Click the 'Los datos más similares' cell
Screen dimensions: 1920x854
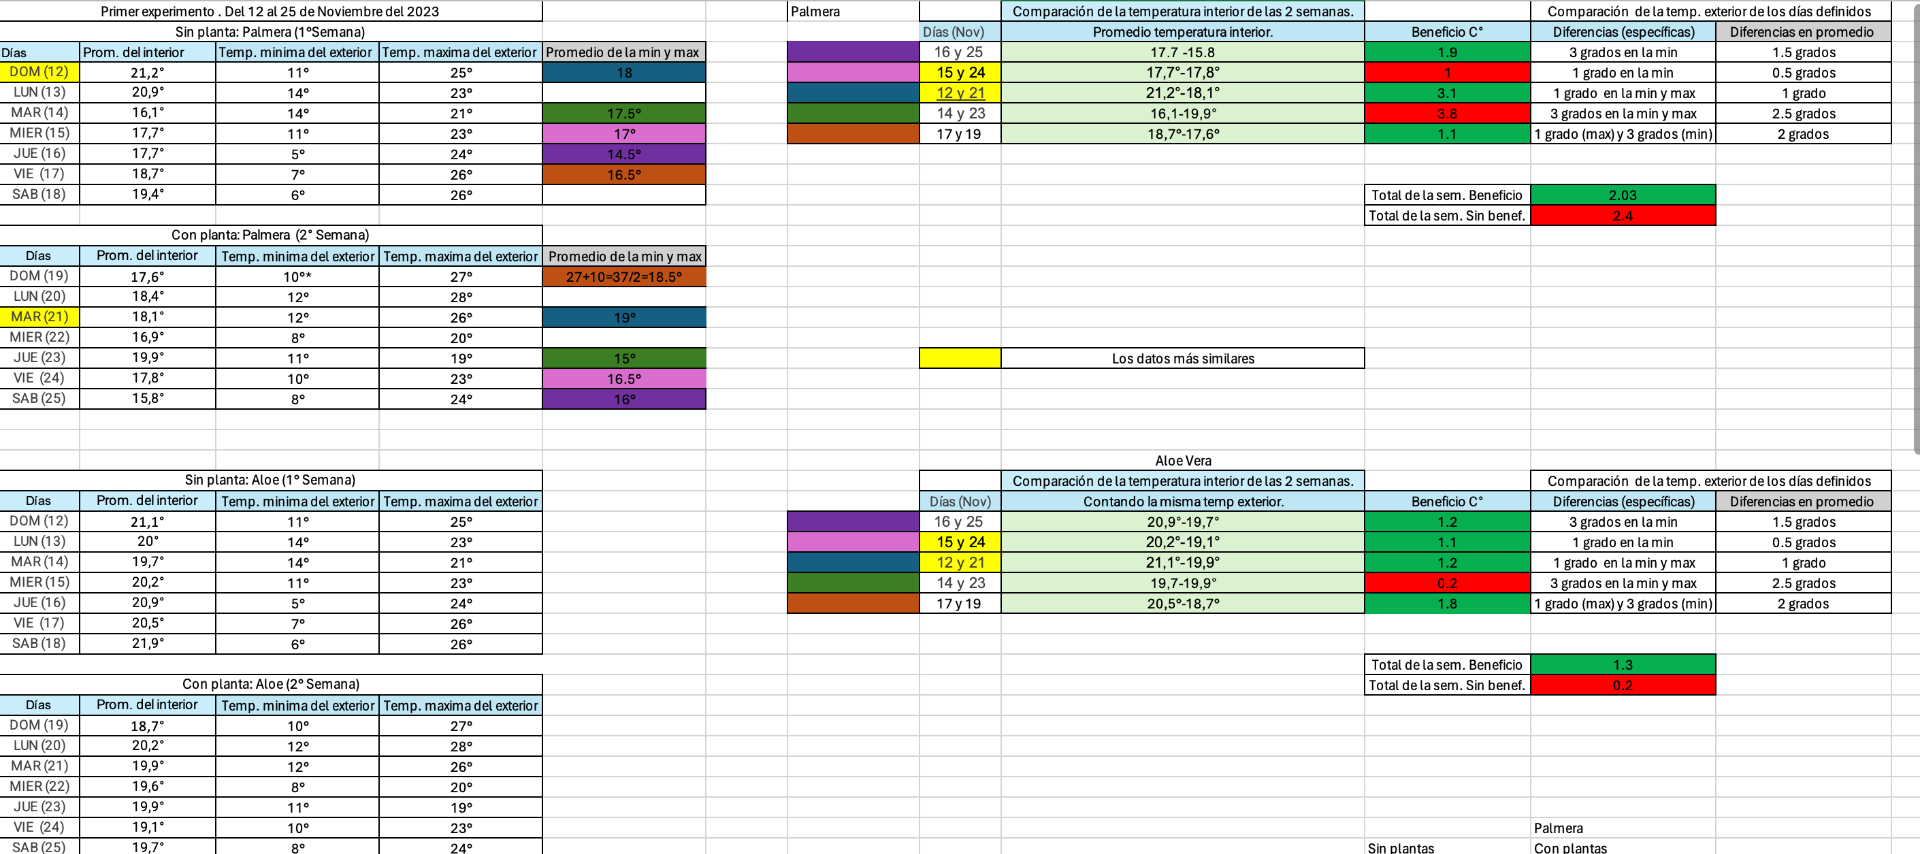[x=1182, y=358]
